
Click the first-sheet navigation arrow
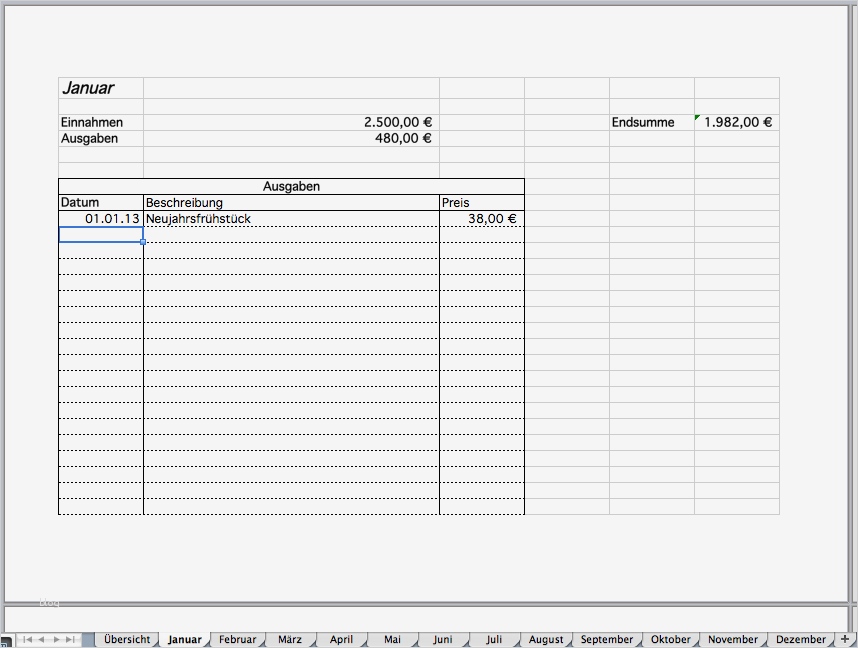[x=27, y=639]
